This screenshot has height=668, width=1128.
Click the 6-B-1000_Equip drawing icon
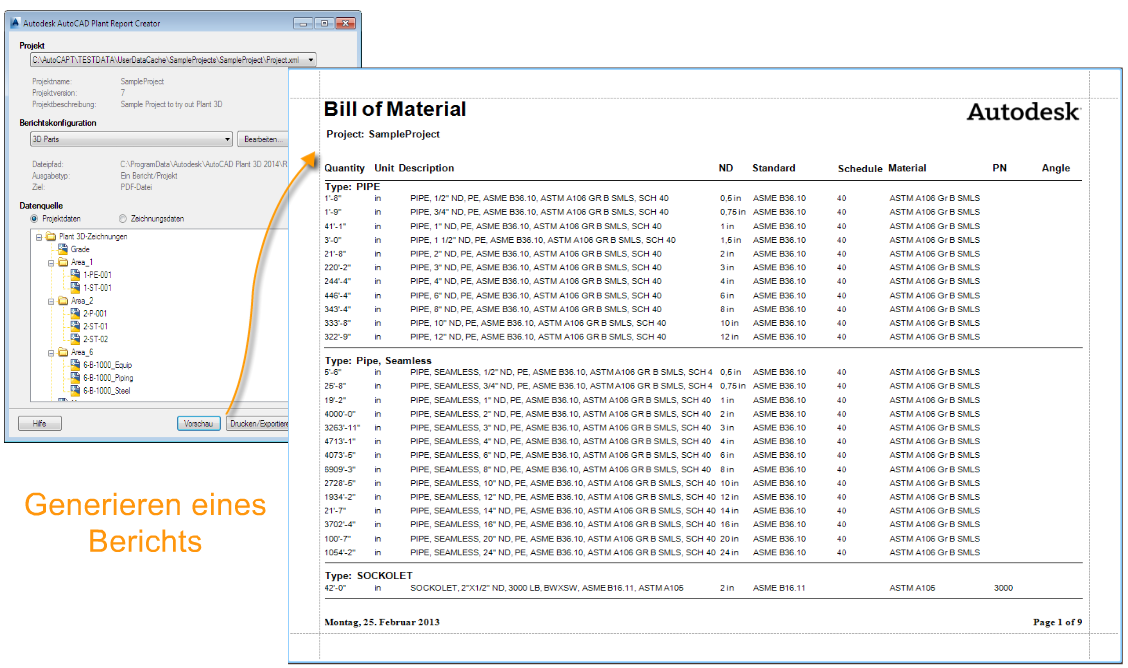pos(75,365)
